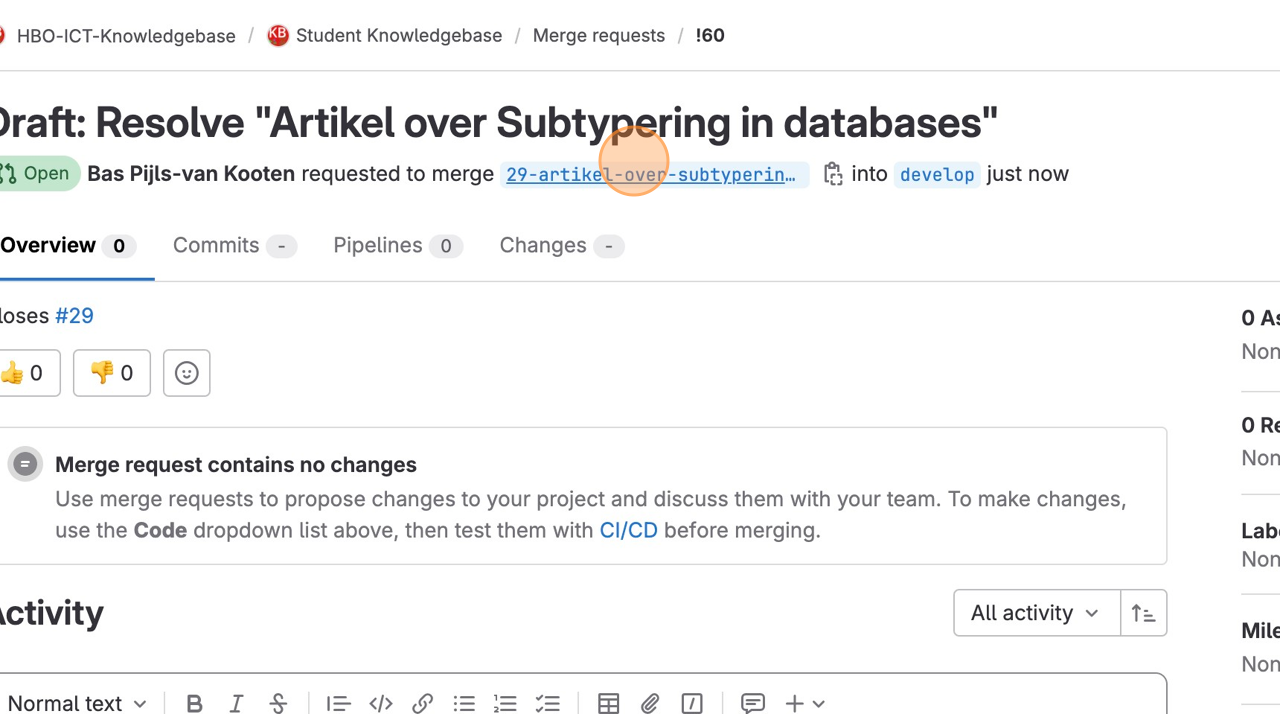Viewport: 1280px width, 714px height.
Task: Insert a link in the comment
Action: [422, 703]
